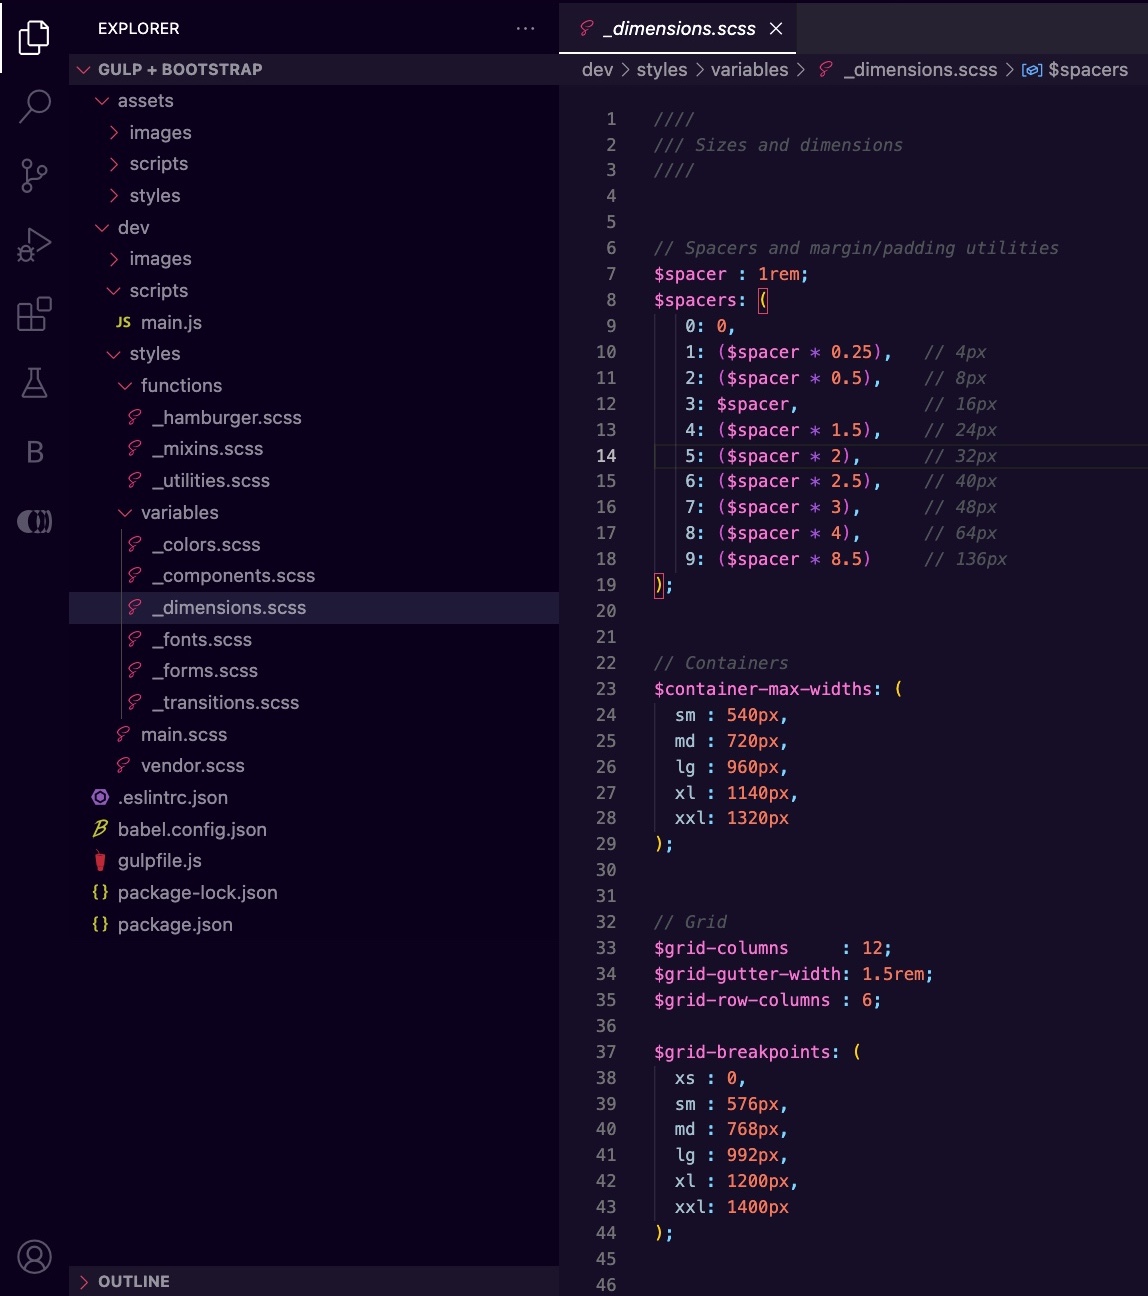The width and height of the screenshot is (1148, 1296).
Task: Open the Run and Debug view
Action: [34, 245]
